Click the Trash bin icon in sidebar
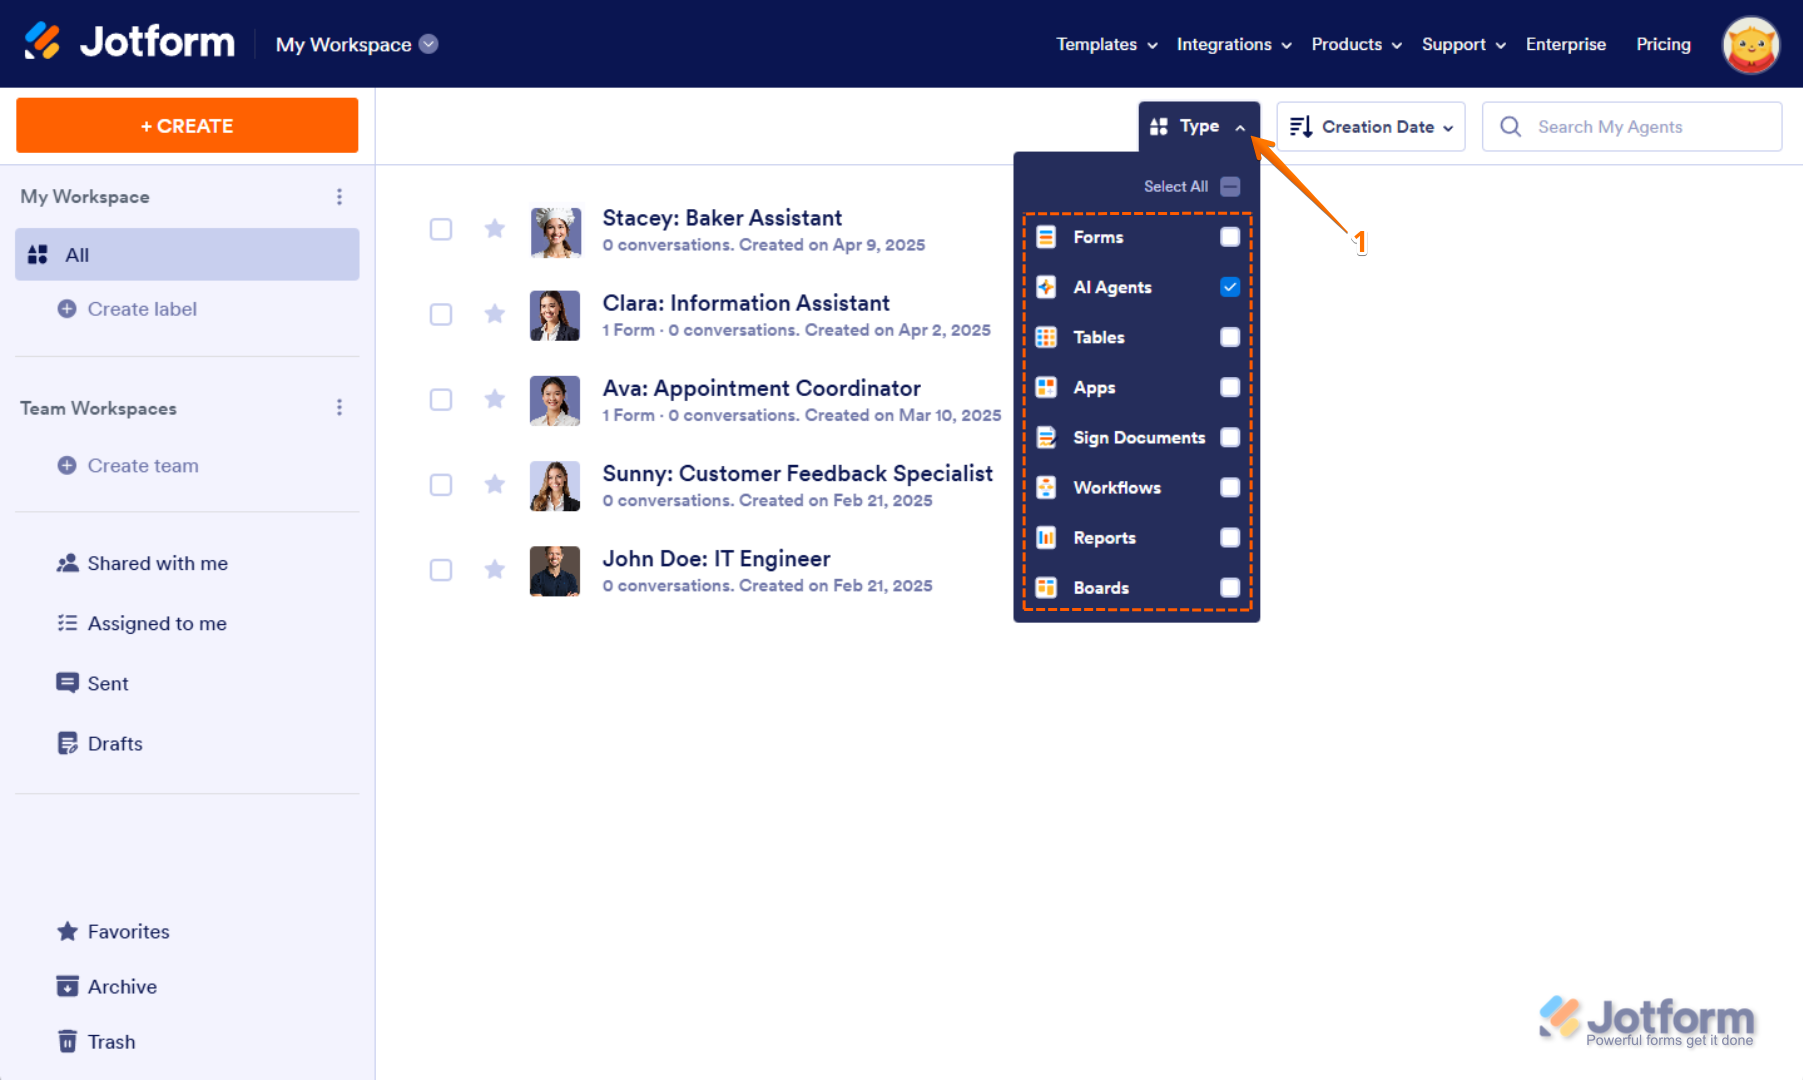1803x1080 pixels. [x=67, y=1041]
